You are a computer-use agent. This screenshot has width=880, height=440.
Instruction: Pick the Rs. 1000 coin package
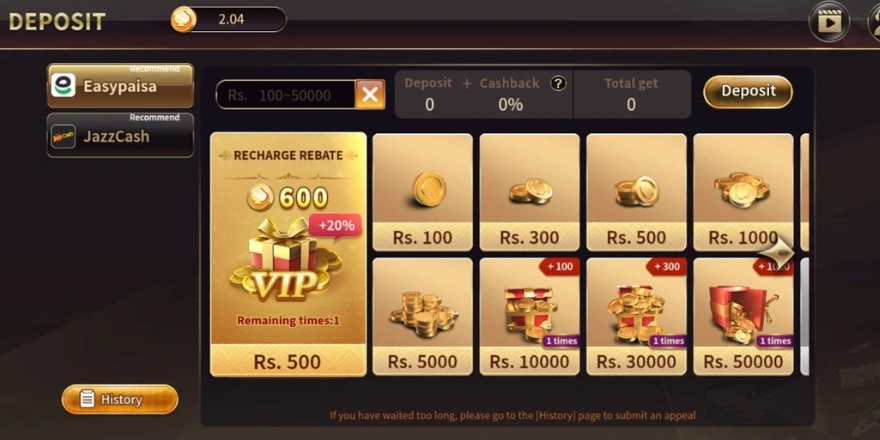[743, 192]
